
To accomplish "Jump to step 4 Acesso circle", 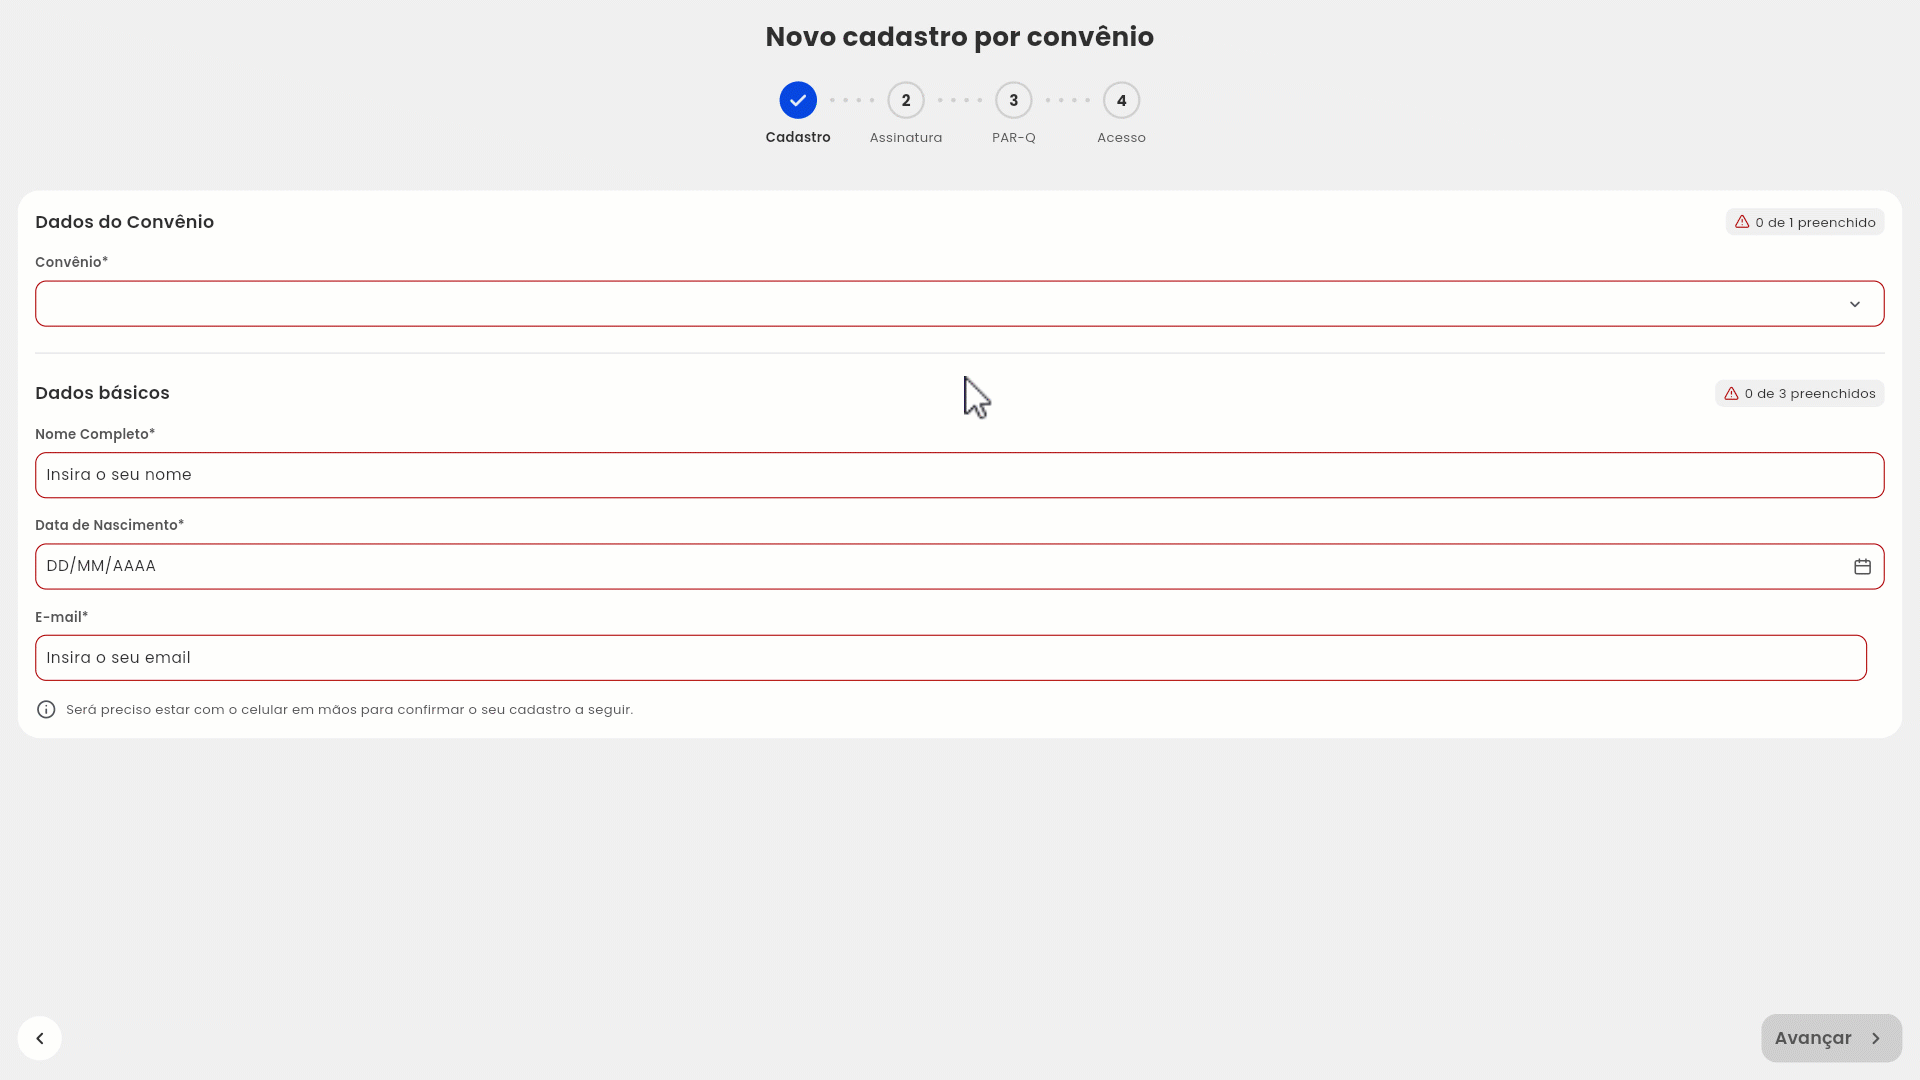I will pos(1121,100).
